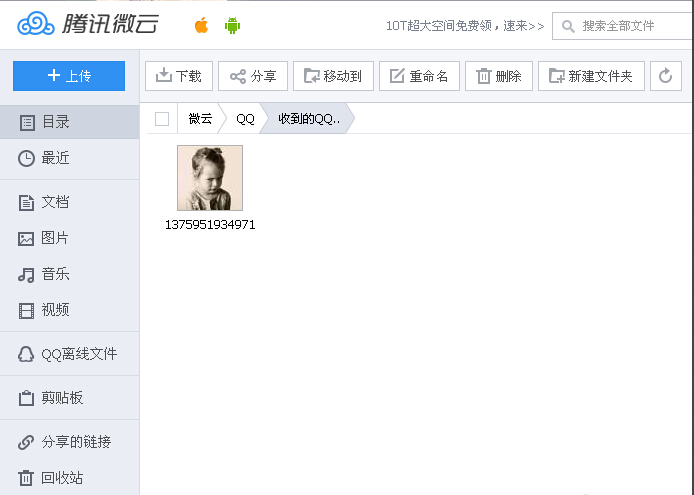
Task: Click the 下载 download button
Action: pyautogui.click(x=179, y=76)
